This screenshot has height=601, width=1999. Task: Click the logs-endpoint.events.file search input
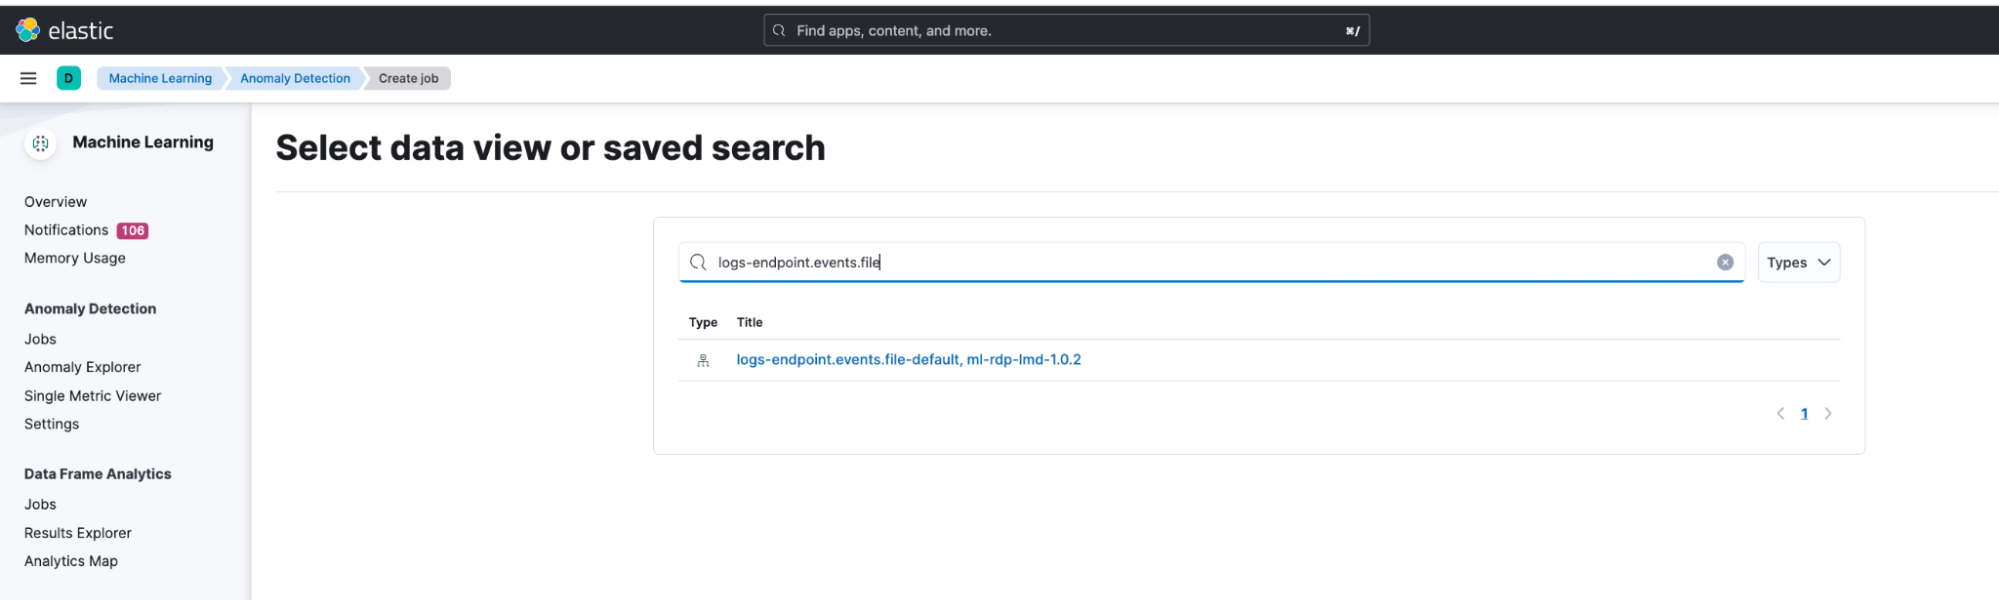[x=1211, y=262]
